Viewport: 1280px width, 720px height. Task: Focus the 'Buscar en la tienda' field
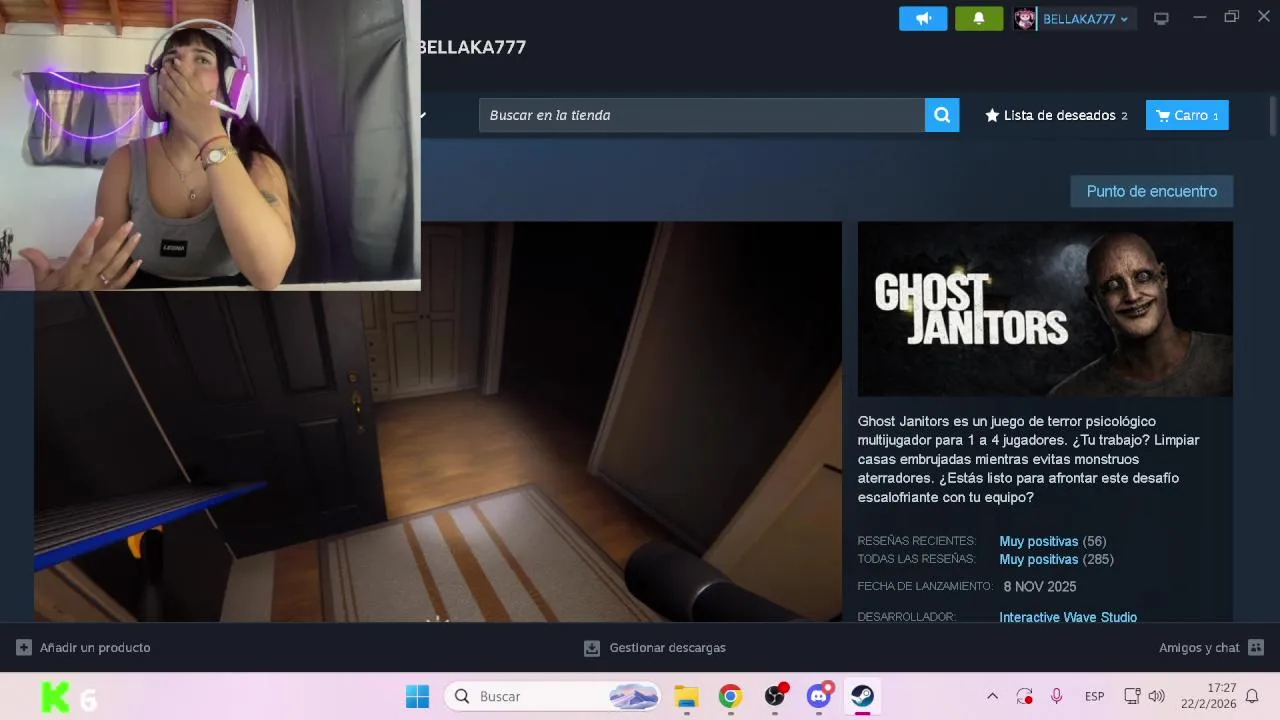702,115
